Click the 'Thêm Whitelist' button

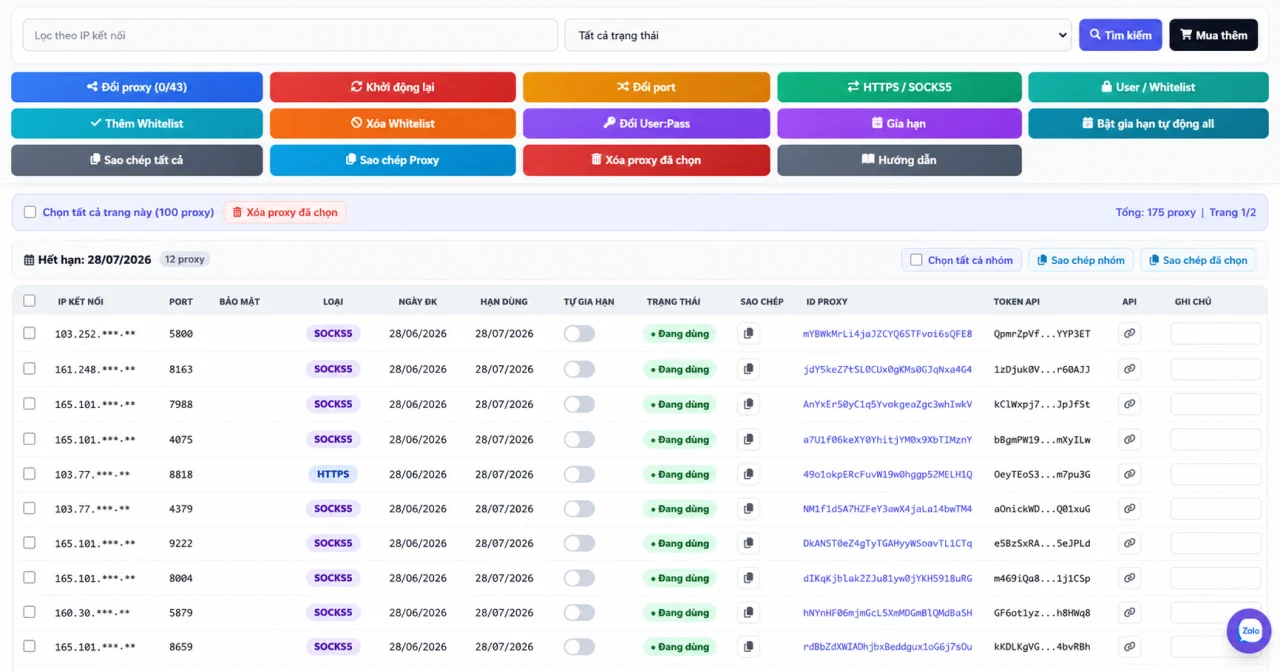pyautogui.click(x=137, y=123)
